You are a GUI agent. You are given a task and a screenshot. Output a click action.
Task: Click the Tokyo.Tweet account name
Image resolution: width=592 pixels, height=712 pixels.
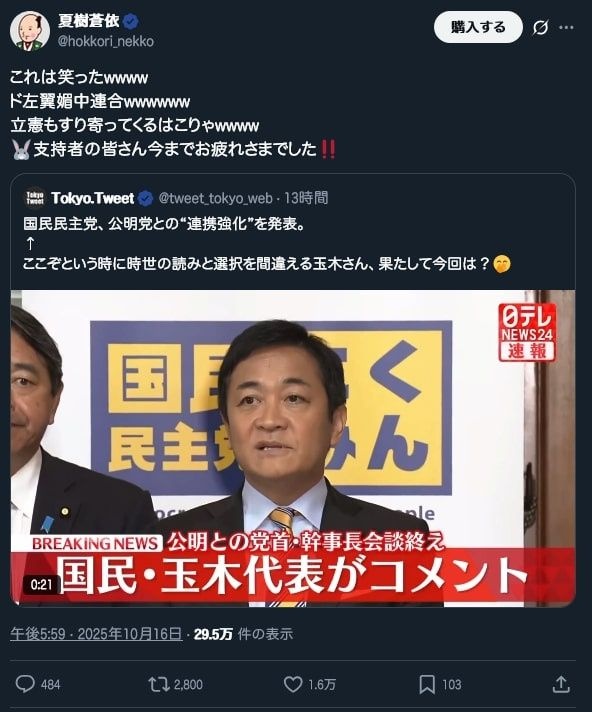93,198
